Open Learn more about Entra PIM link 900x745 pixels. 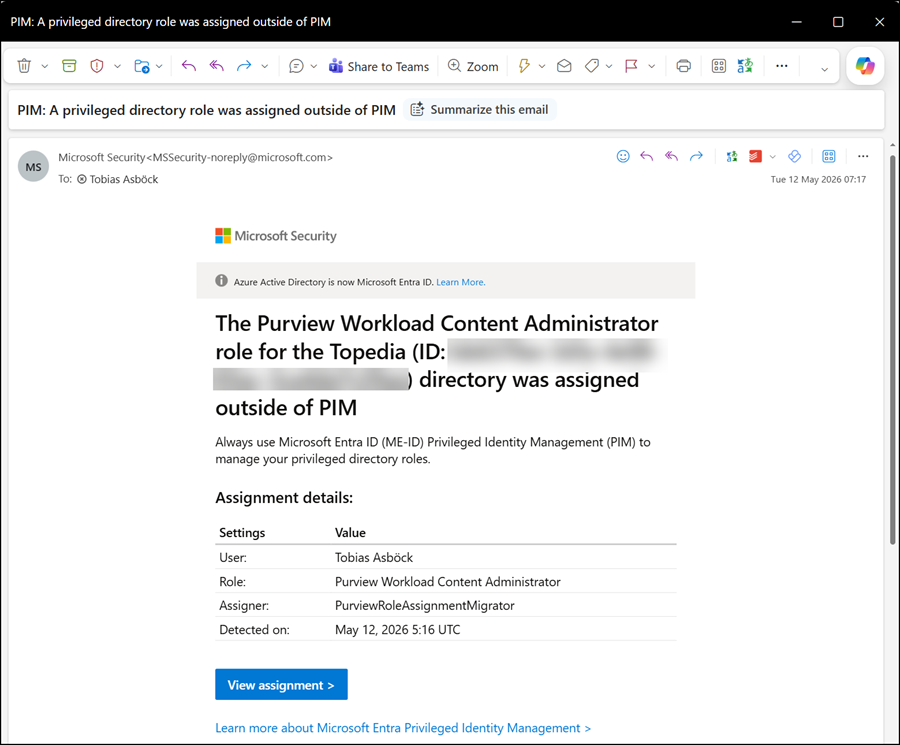tap(403, 728)
